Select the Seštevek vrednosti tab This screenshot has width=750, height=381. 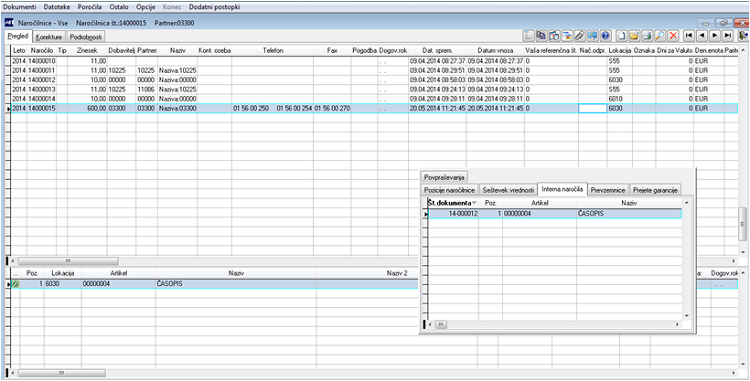click(507, 190)
